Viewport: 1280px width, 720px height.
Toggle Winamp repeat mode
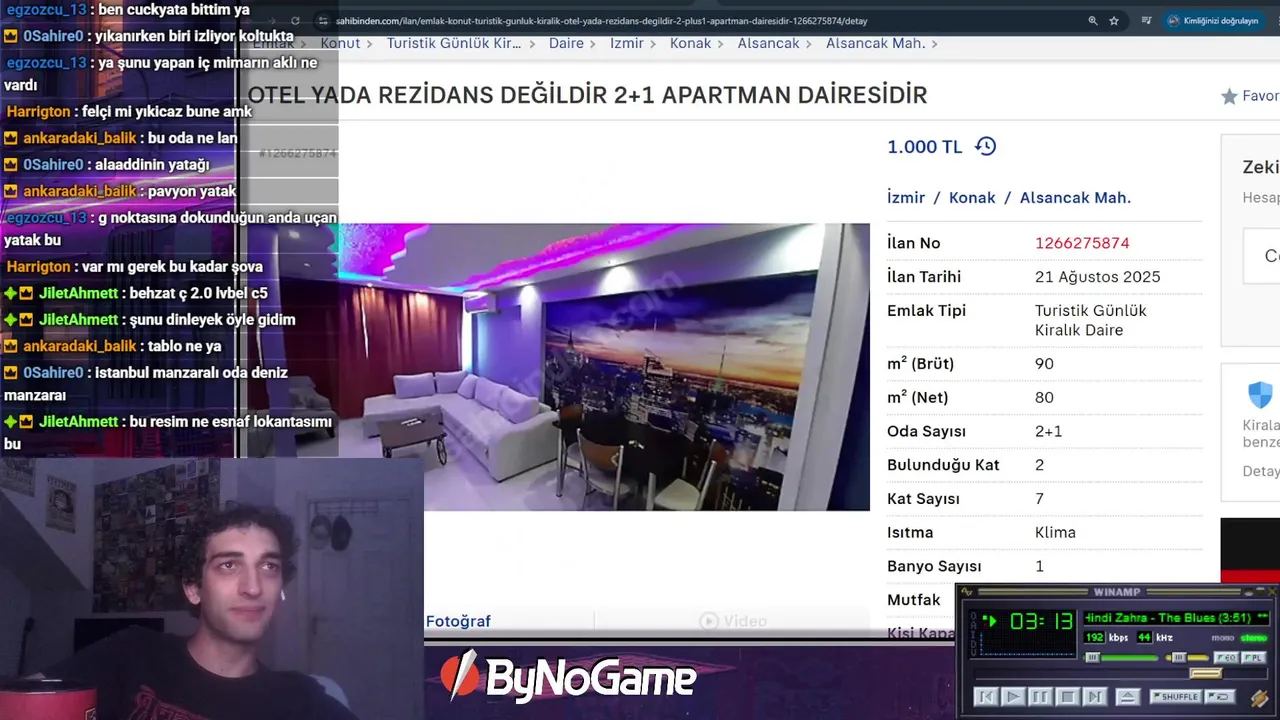[1220, 696]
